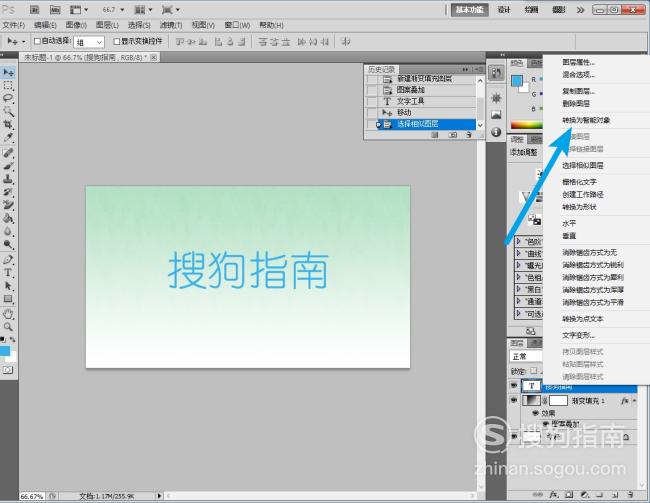Image resolution: width=650 pixels, height=503 pixels.
Task: Select the Pen tool
Action: coord(8,260)
